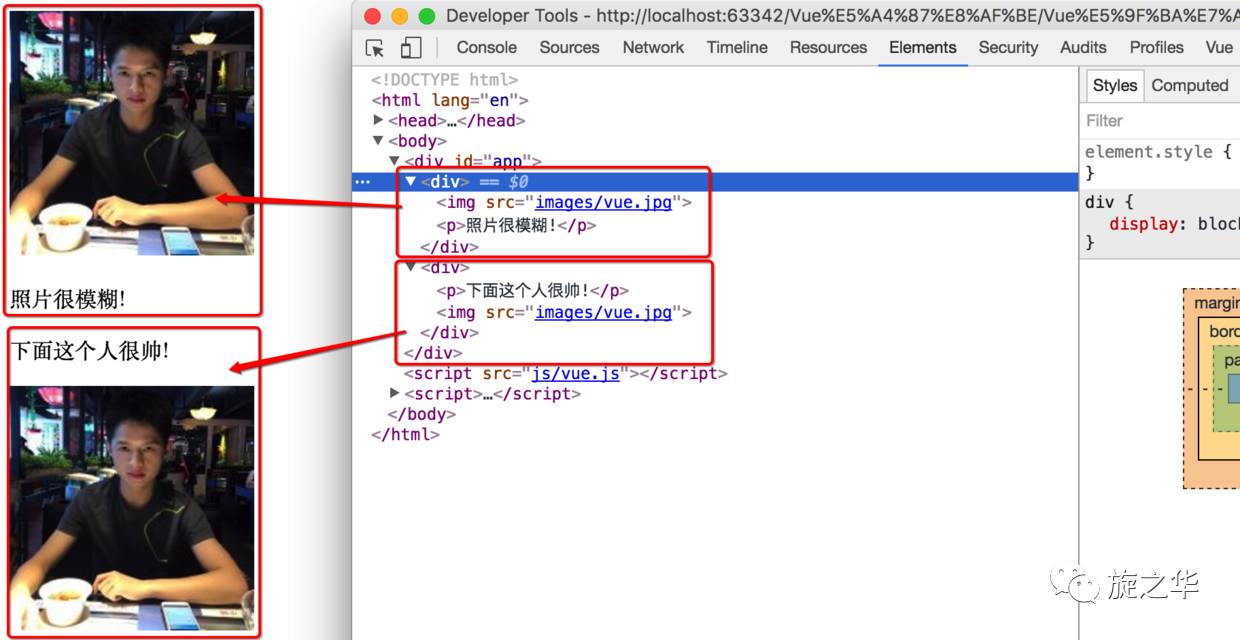Image resolution: width=1240 pixels, height=640 pixels.
Task: Activate the inspect element picker icon
Action: coord(375,48)
